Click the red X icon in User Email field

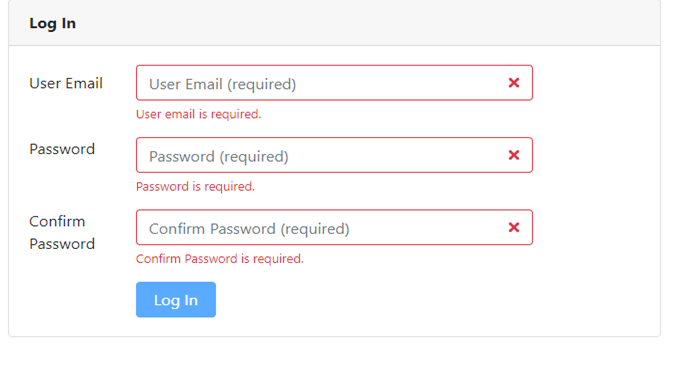[x=514, y=83]
